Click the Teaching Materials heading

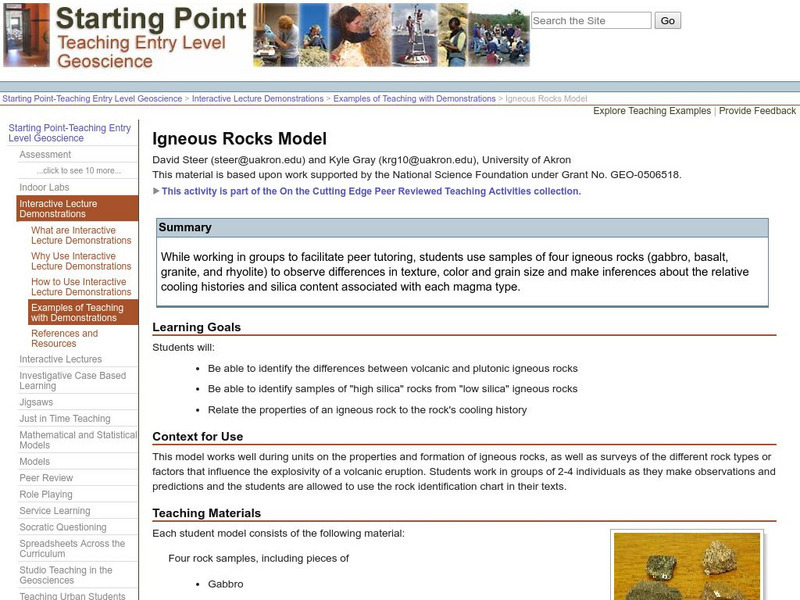(206, 513)
